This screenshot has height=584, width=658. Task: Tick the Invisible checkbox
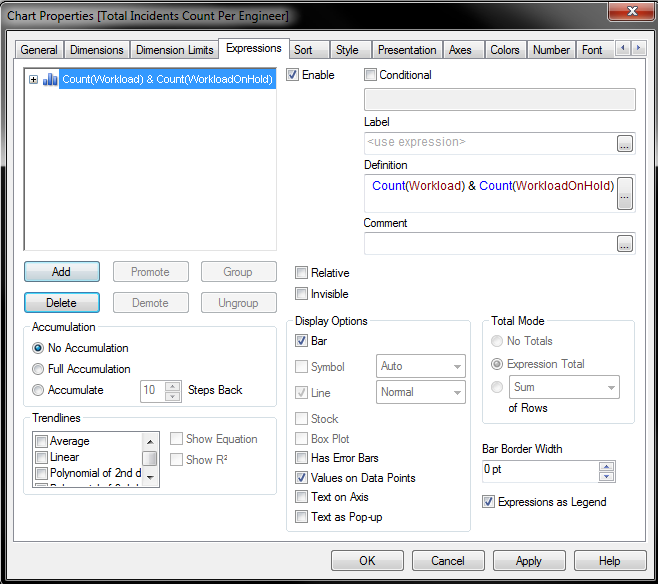(301, 294)
